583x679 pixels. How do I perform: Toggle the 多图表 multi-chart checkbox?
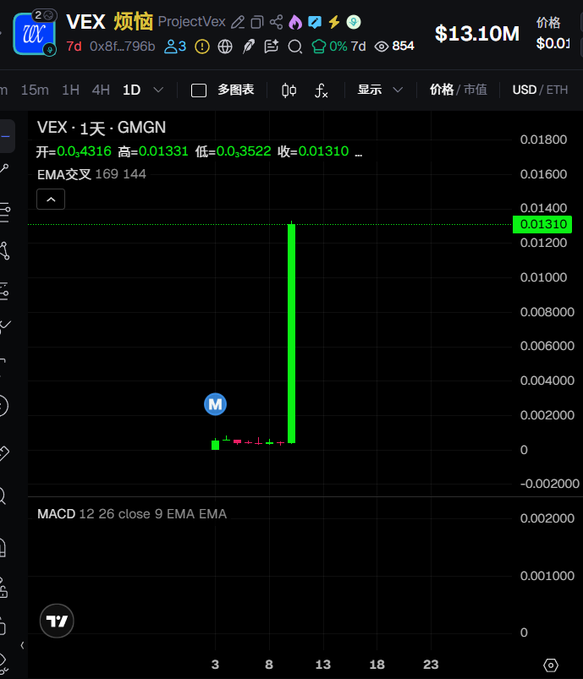(199, 91)
